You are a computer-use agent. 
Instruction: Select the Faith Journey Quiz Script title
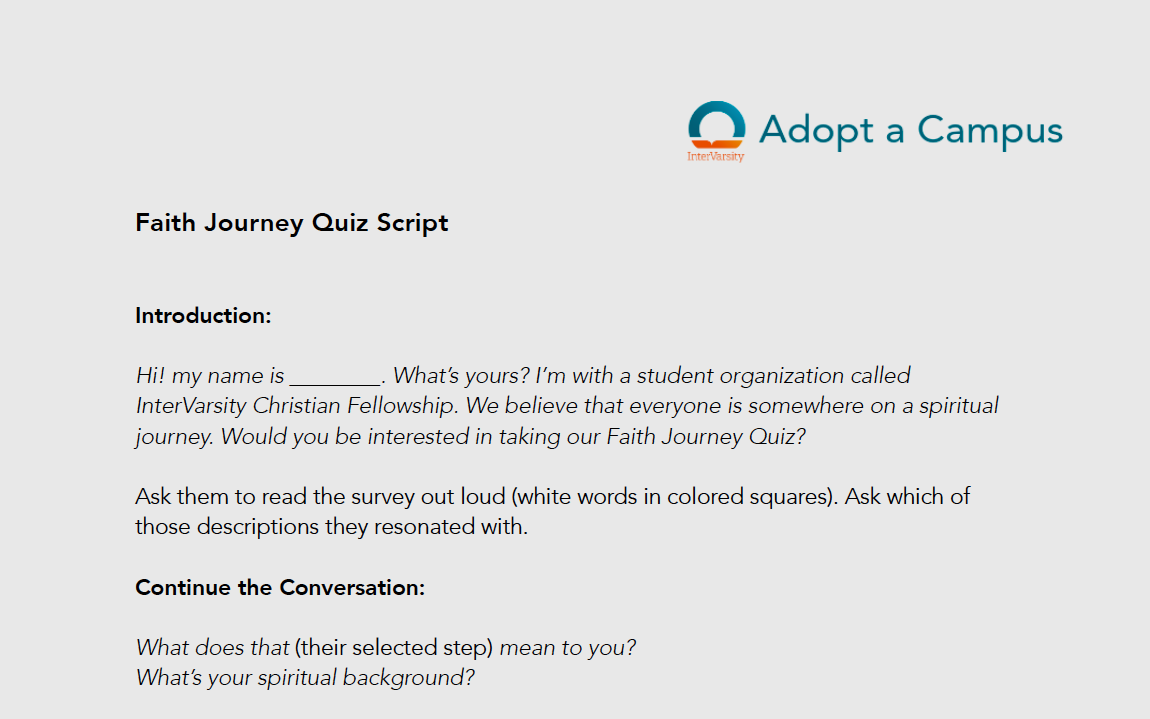[x=292, y=222]
